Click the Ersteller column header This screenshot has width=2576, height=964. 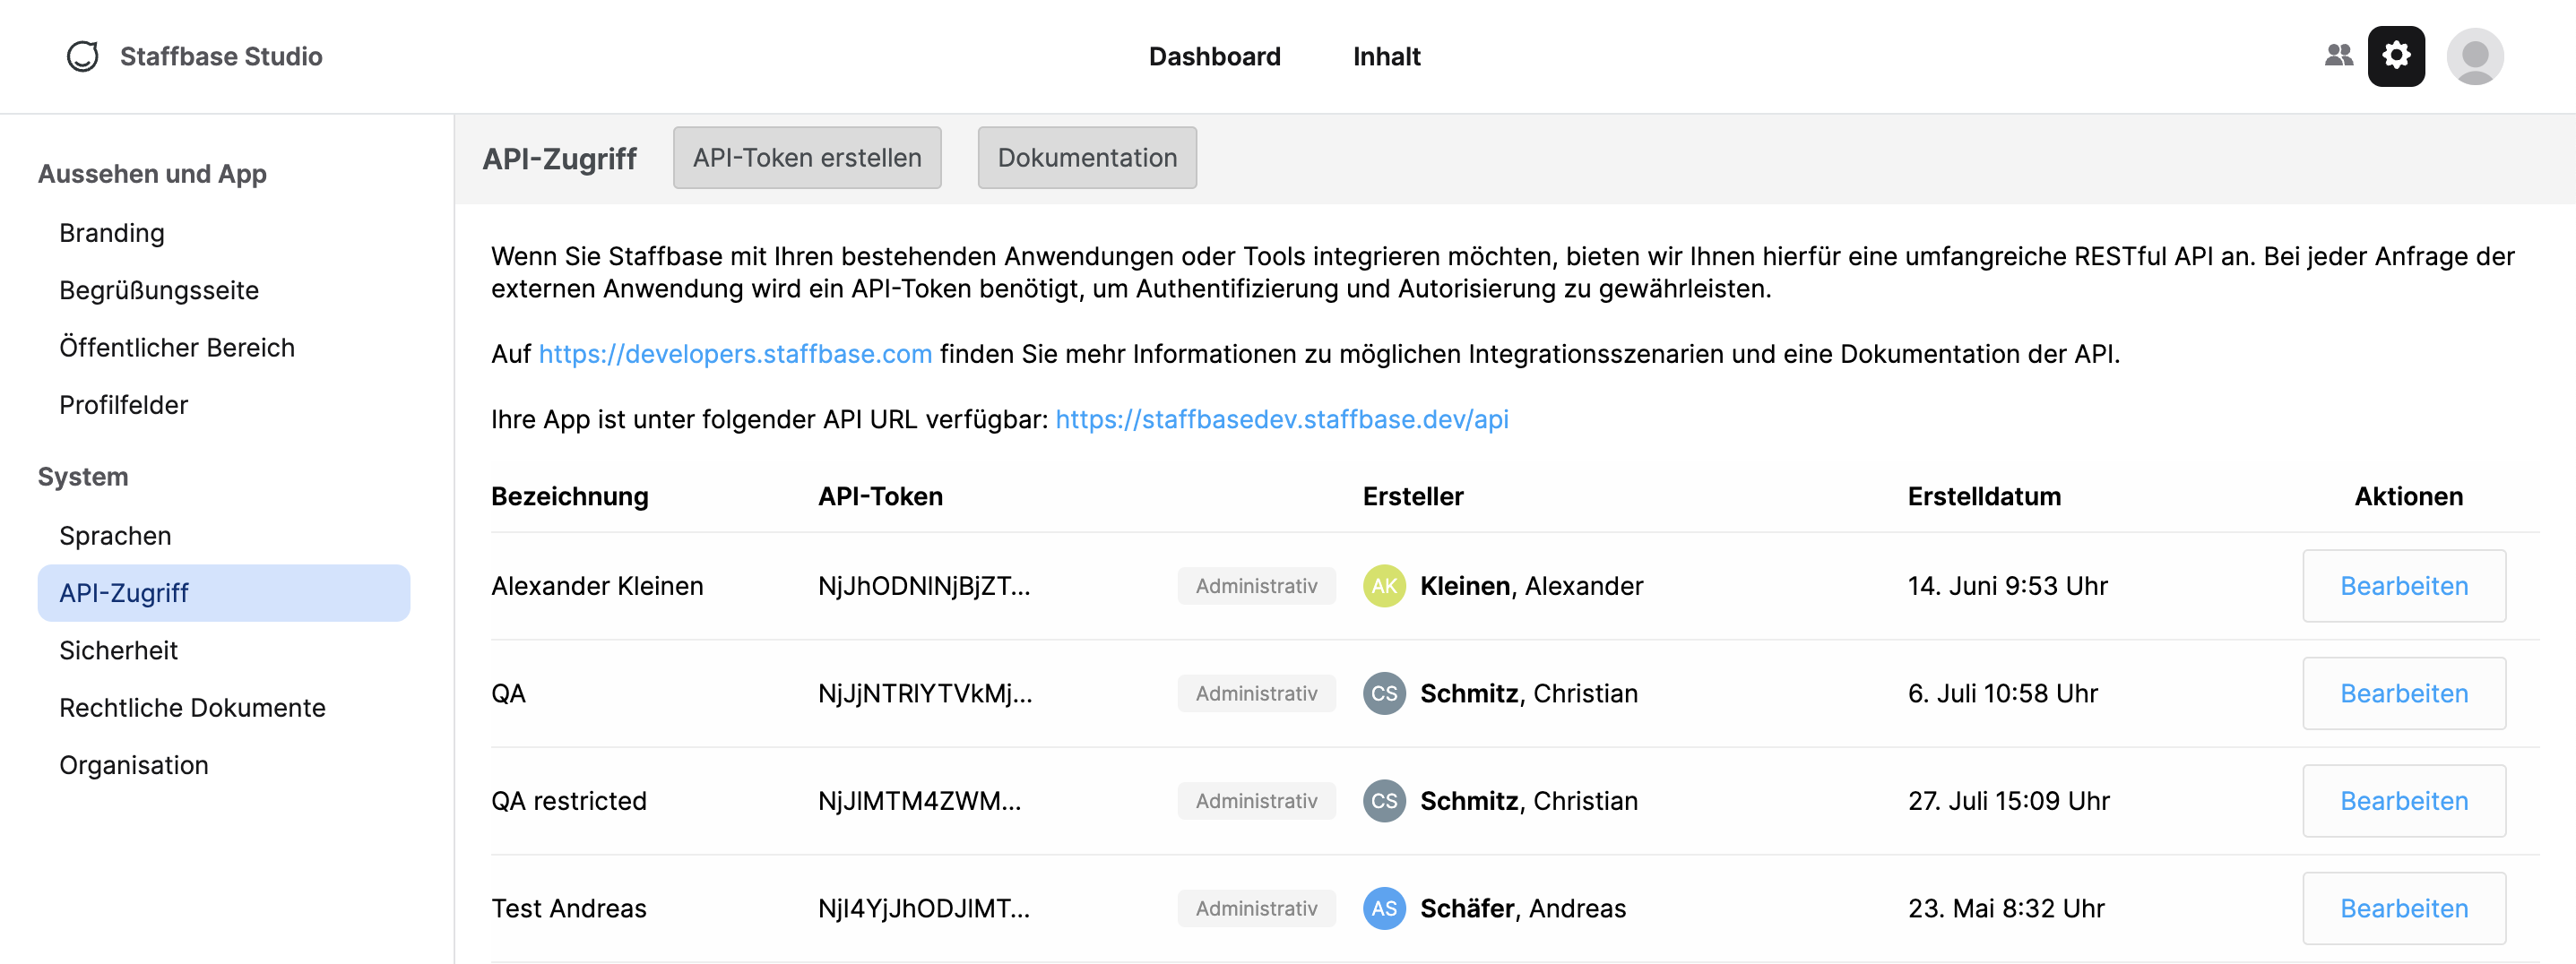(1413, 497)
